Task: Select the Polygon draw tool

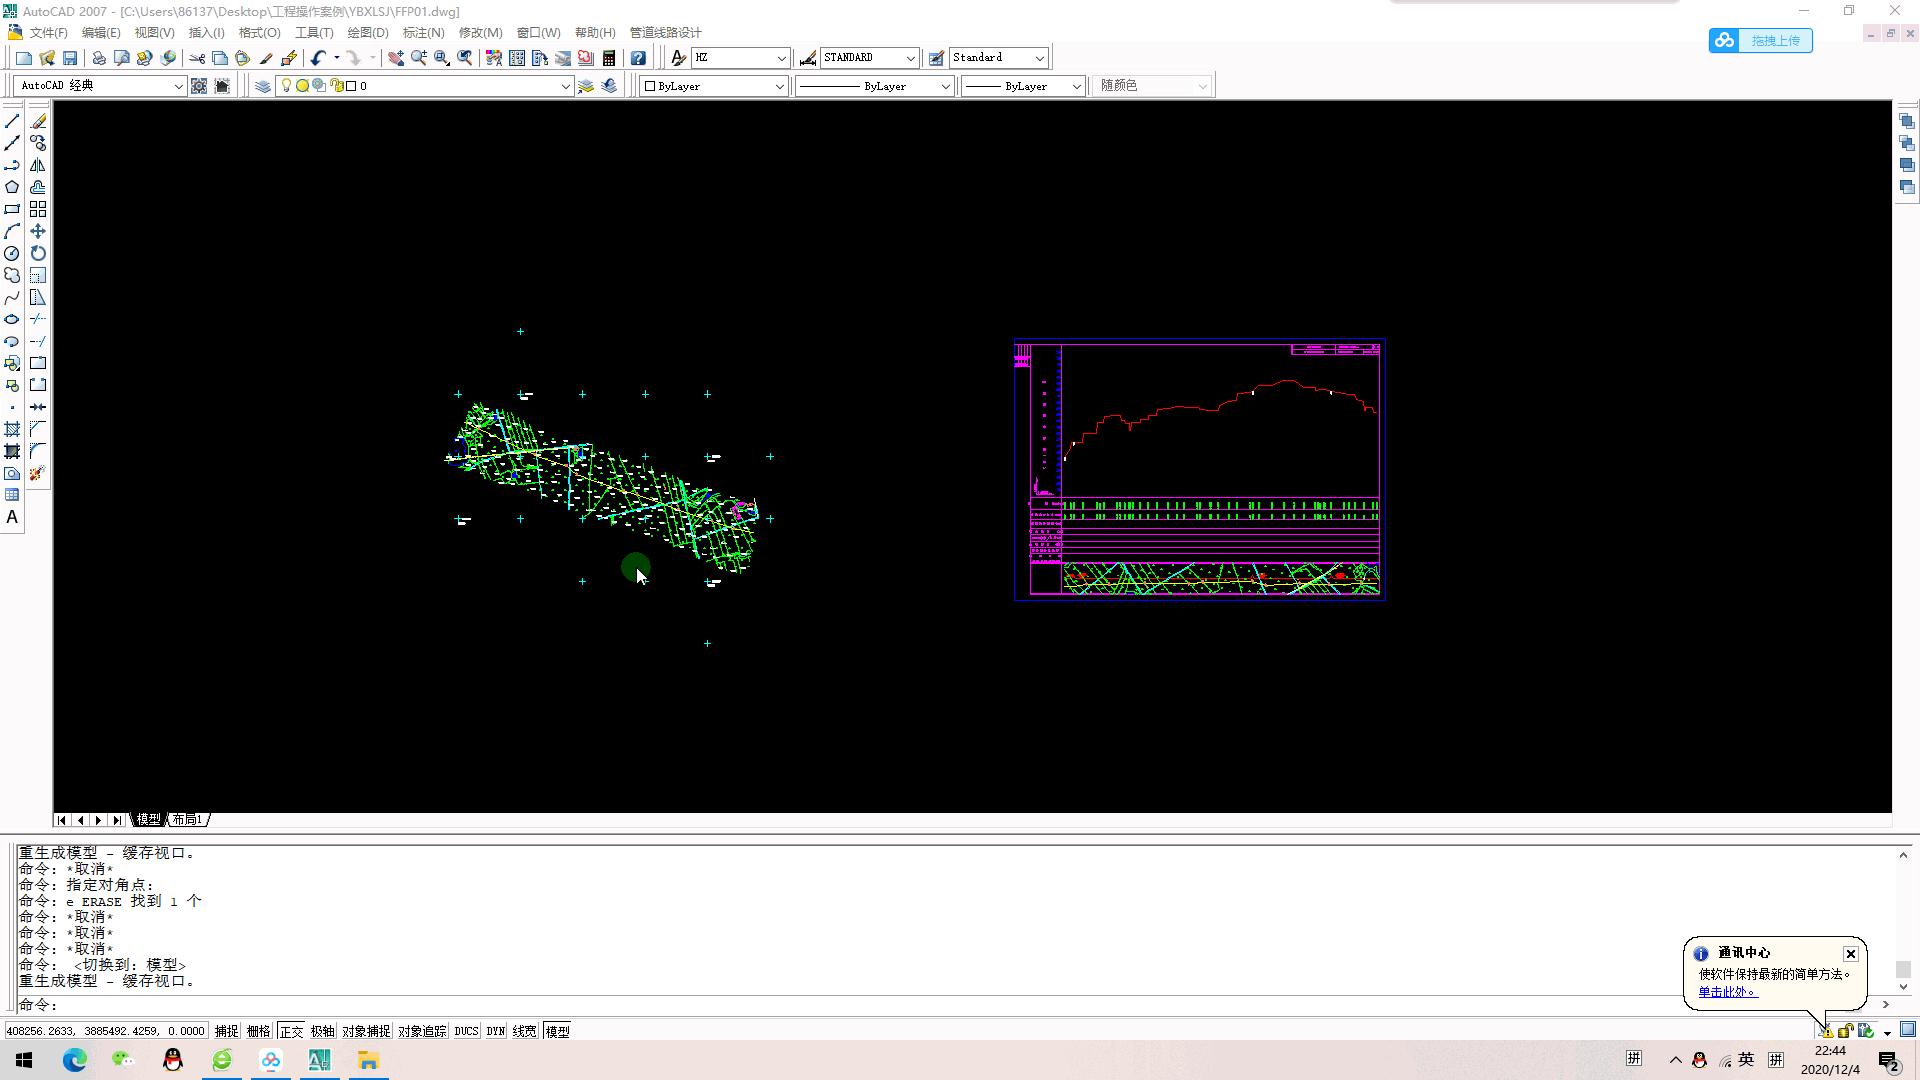Action: coord(12,187)
